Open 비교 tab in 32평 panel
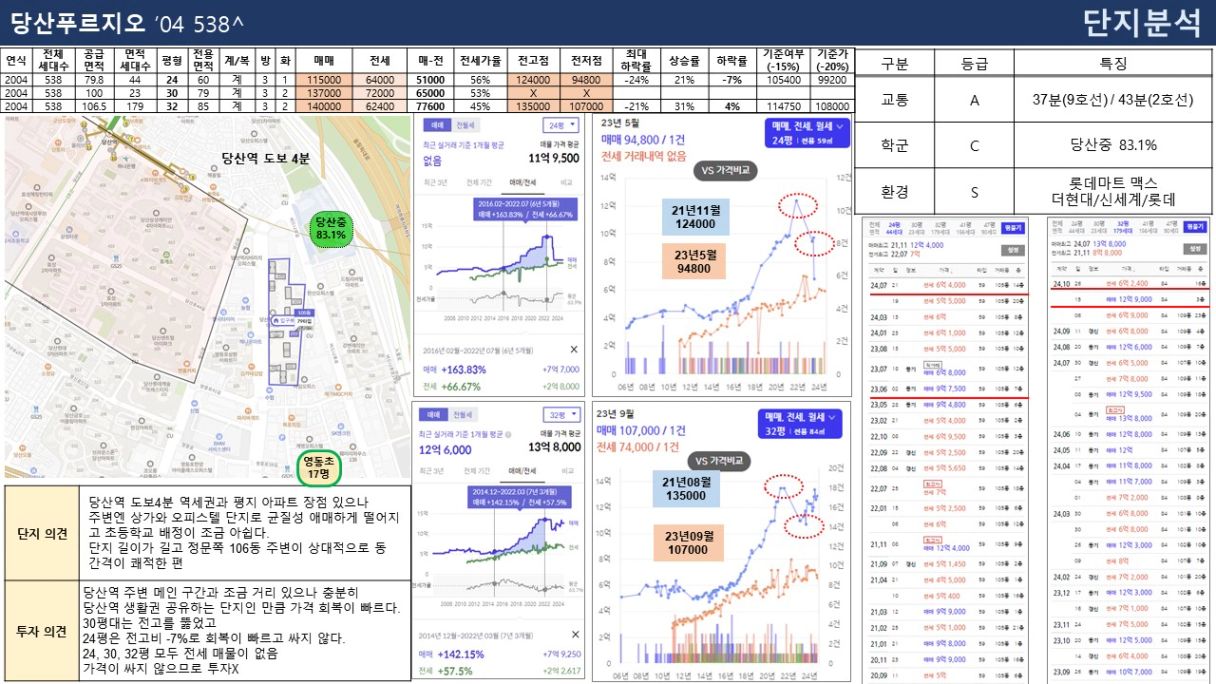This screenshot has width=1216, height=684. (x=566, y=470)
